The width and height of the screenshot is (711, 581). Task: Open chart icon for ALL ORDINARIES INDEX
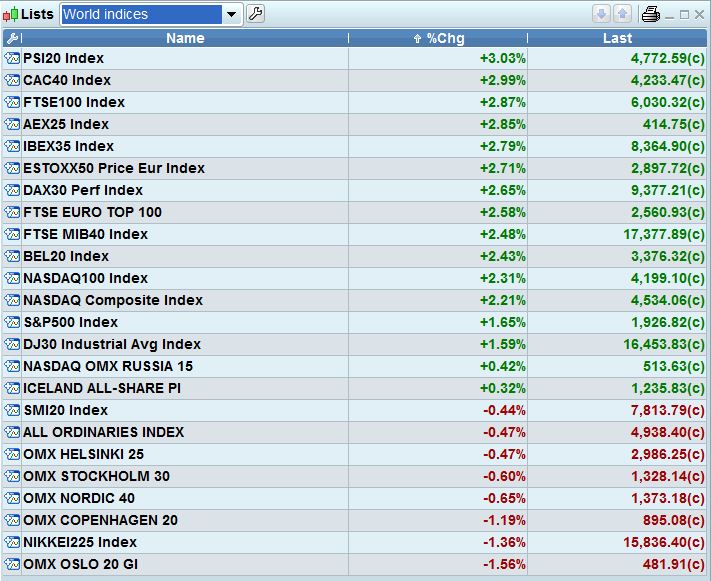coord(12,432)
